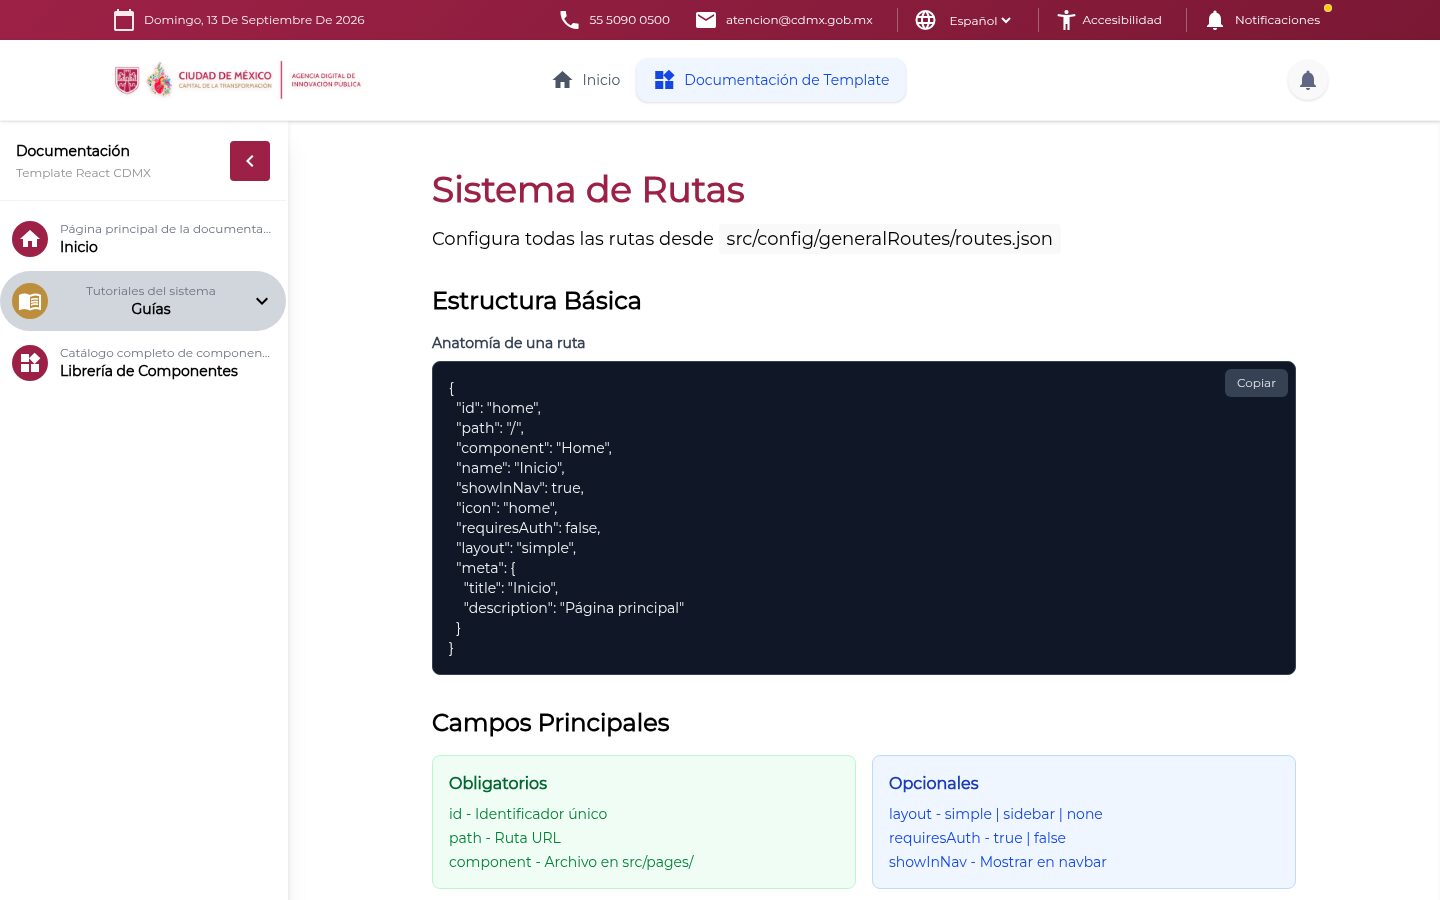This screenshot has height=900, width=1440.
Task: Click the 'layout - simple | sidebar | none' text
Action: 996,814
